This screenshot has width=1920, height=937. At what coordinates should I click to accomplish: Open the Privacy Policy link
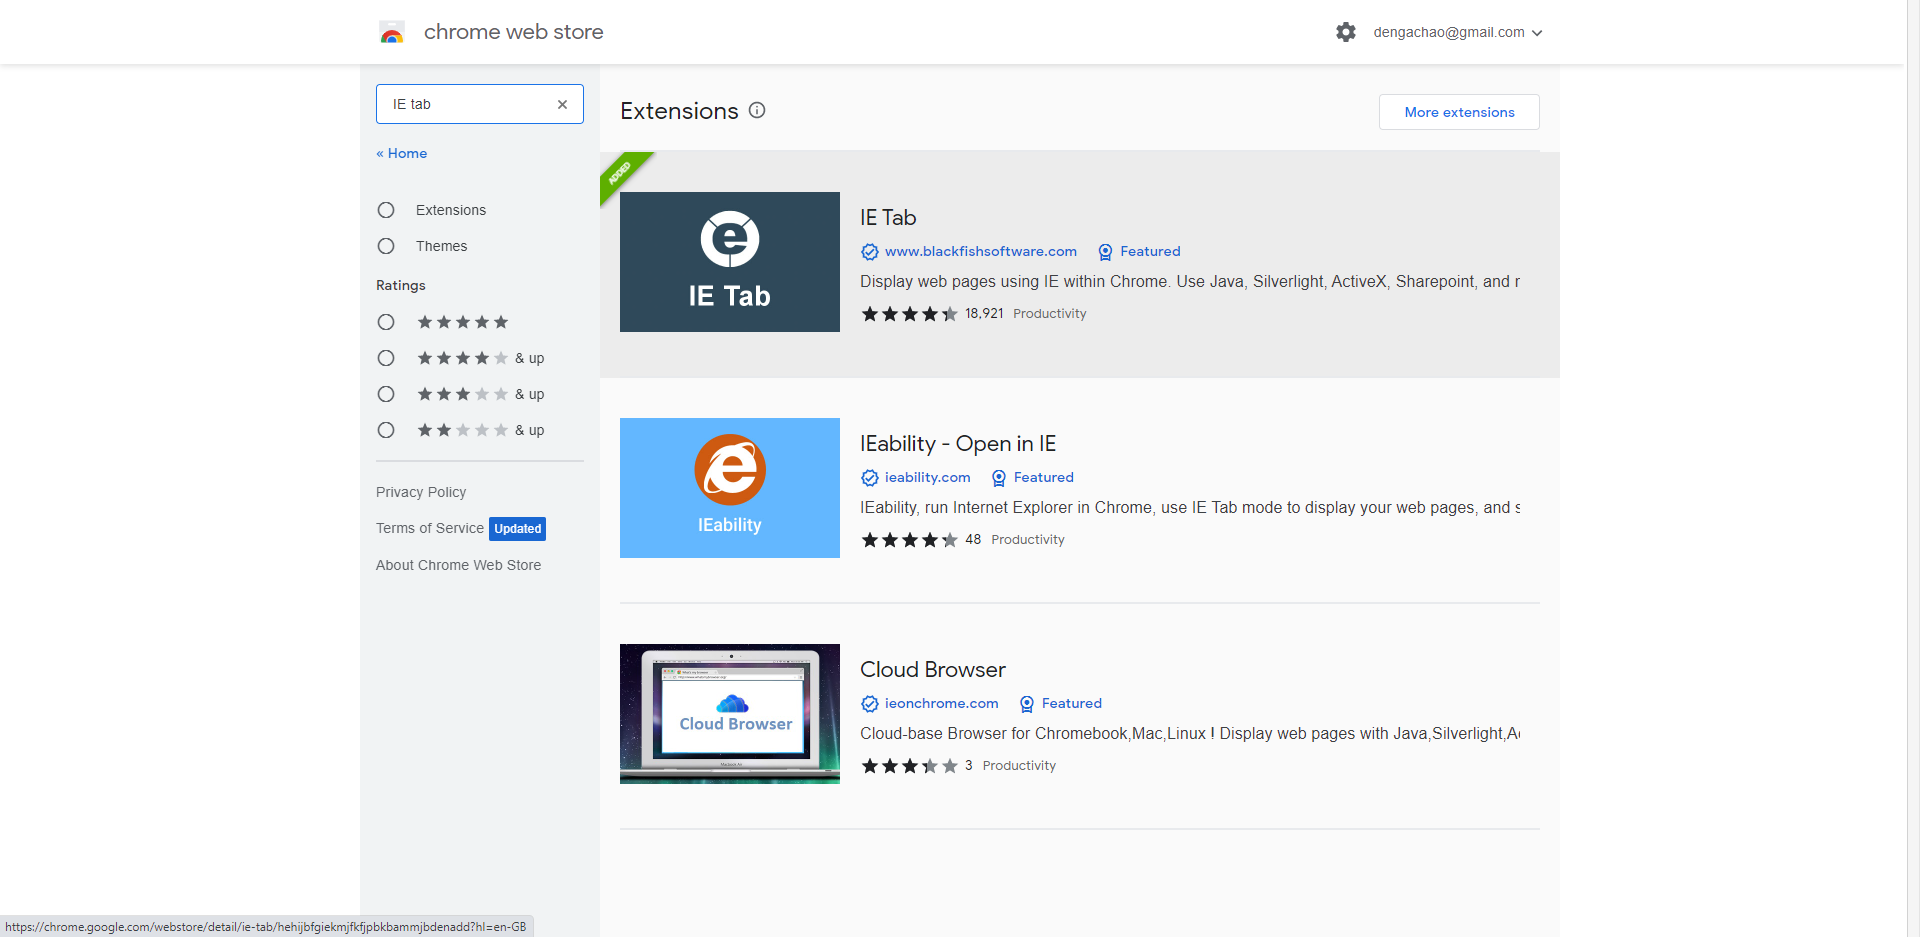421,492
